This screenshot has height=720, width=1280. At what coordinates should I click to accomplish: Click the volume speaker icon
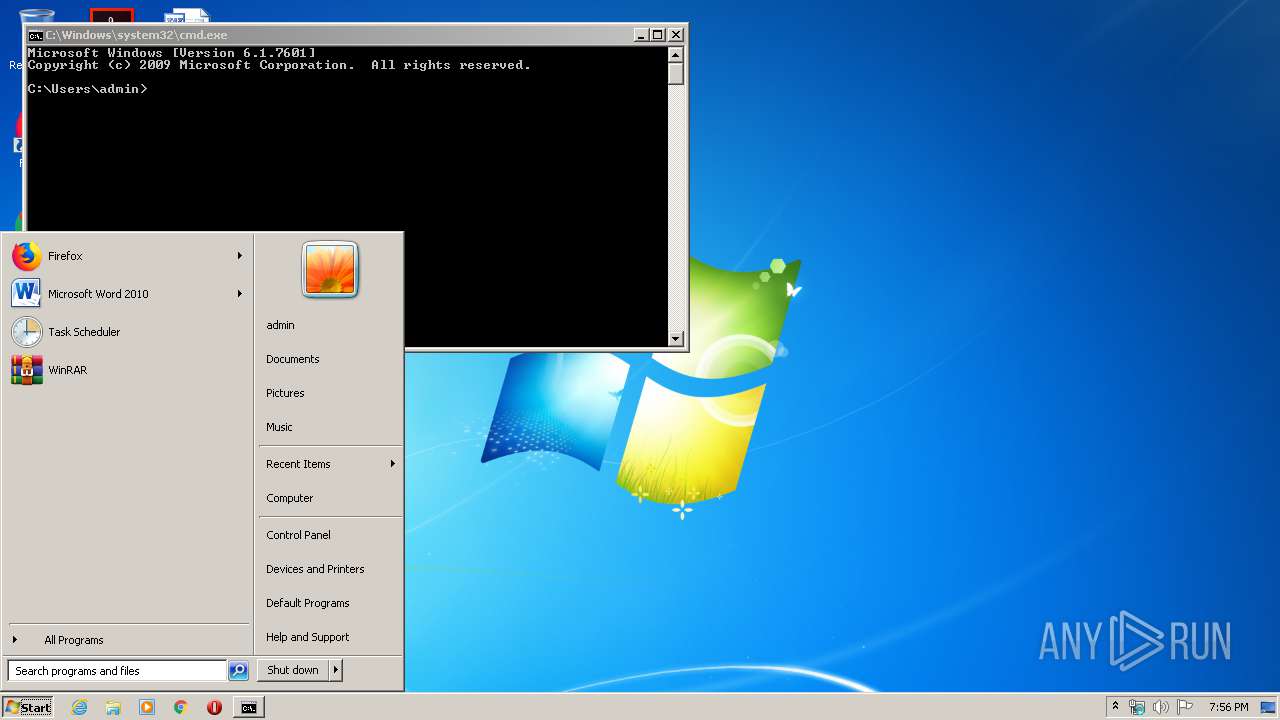[1161, 707]
